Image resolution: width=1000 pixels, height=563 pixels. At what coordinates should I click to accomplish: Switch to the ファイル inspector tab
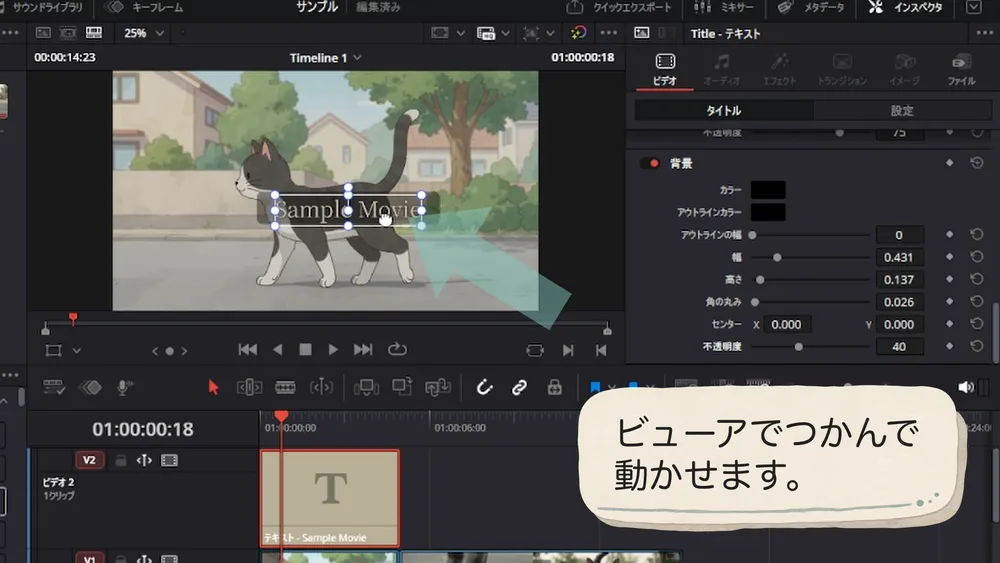click(961, 69)
